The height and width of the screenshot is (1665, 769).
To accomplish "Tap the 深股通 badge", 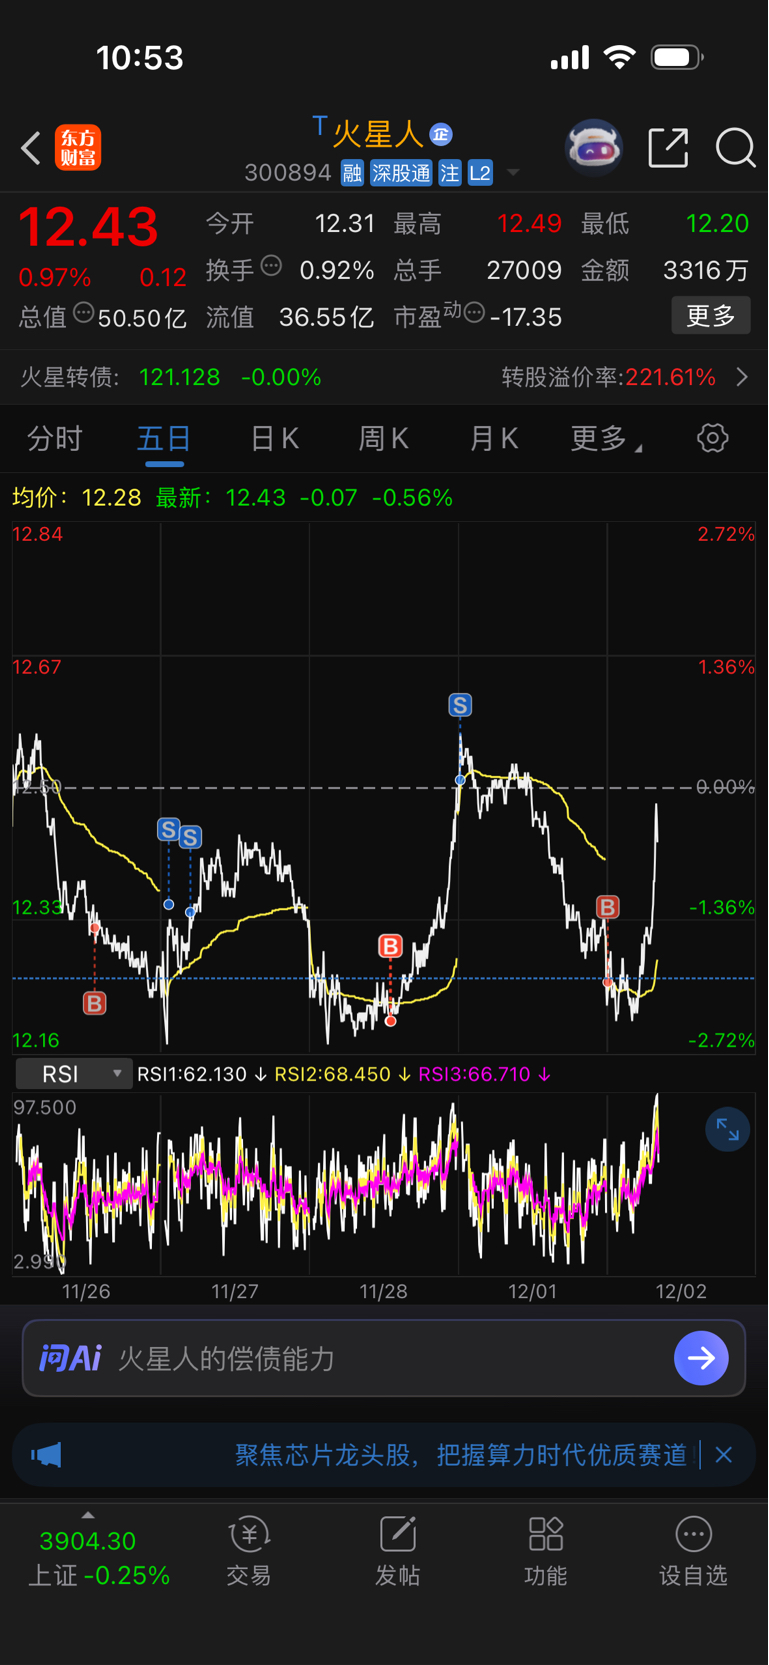I will pos(401,173).
